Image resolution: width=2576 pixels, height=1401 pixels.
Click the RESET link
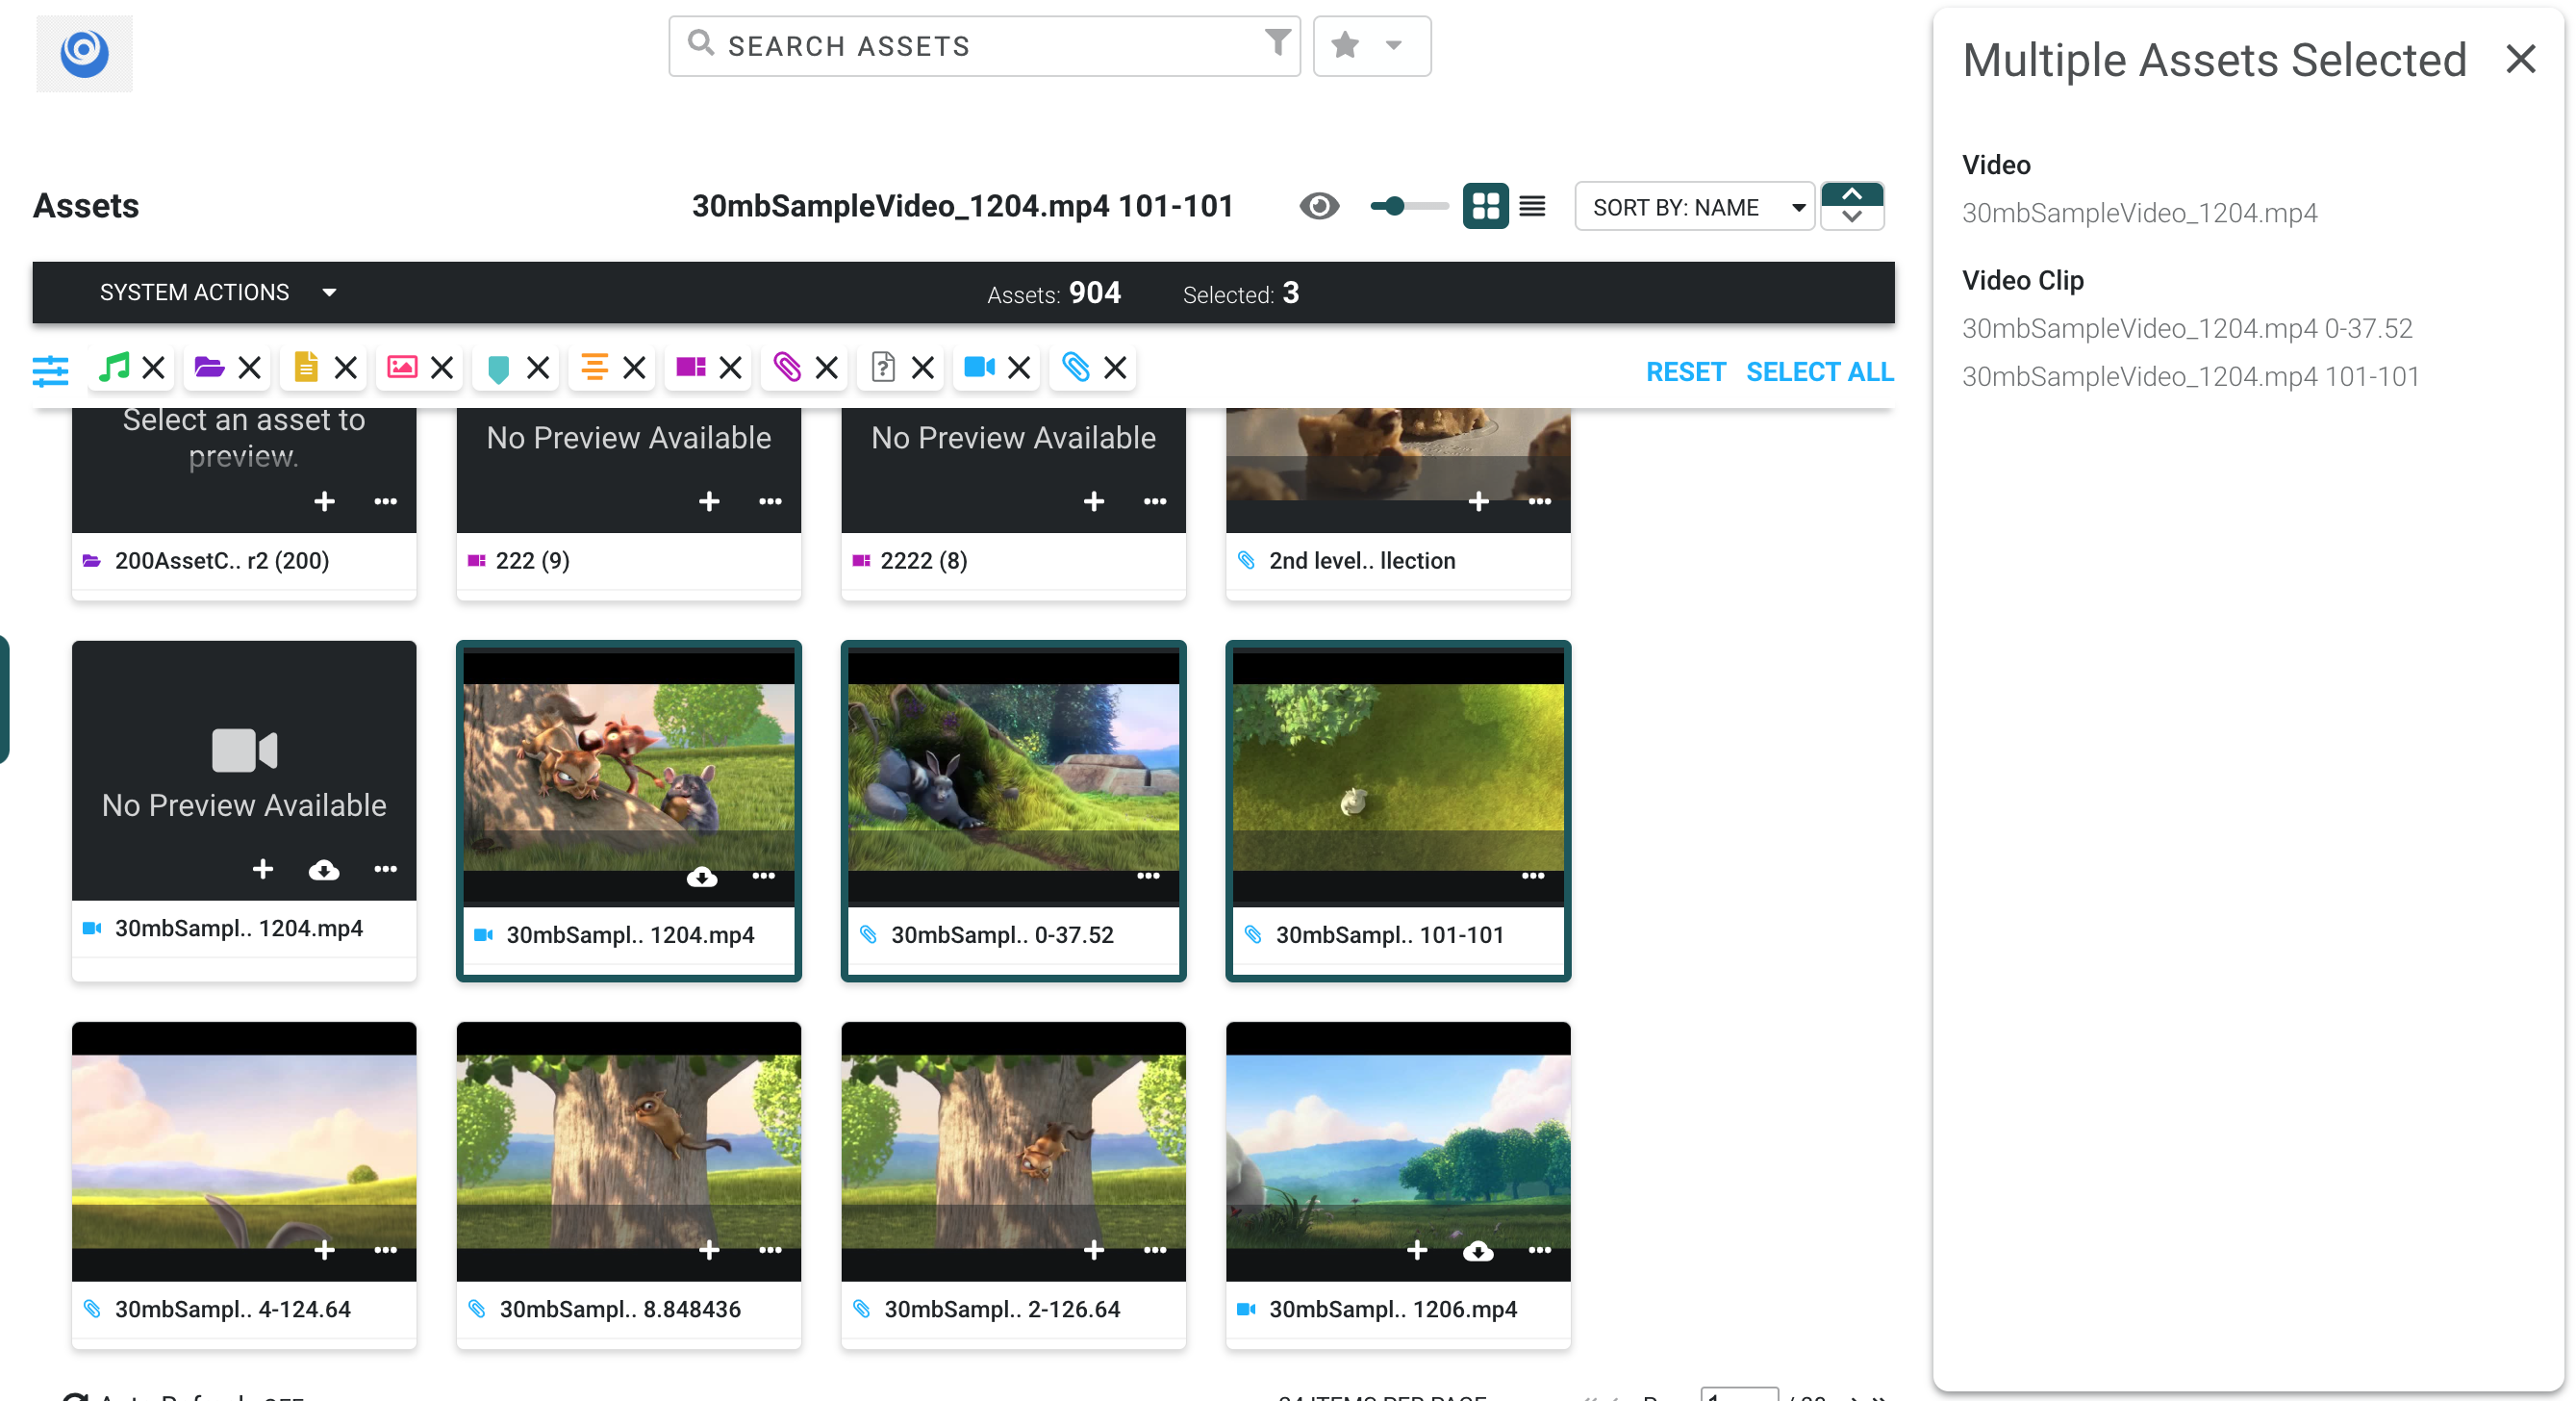[x=1685, y=372]
